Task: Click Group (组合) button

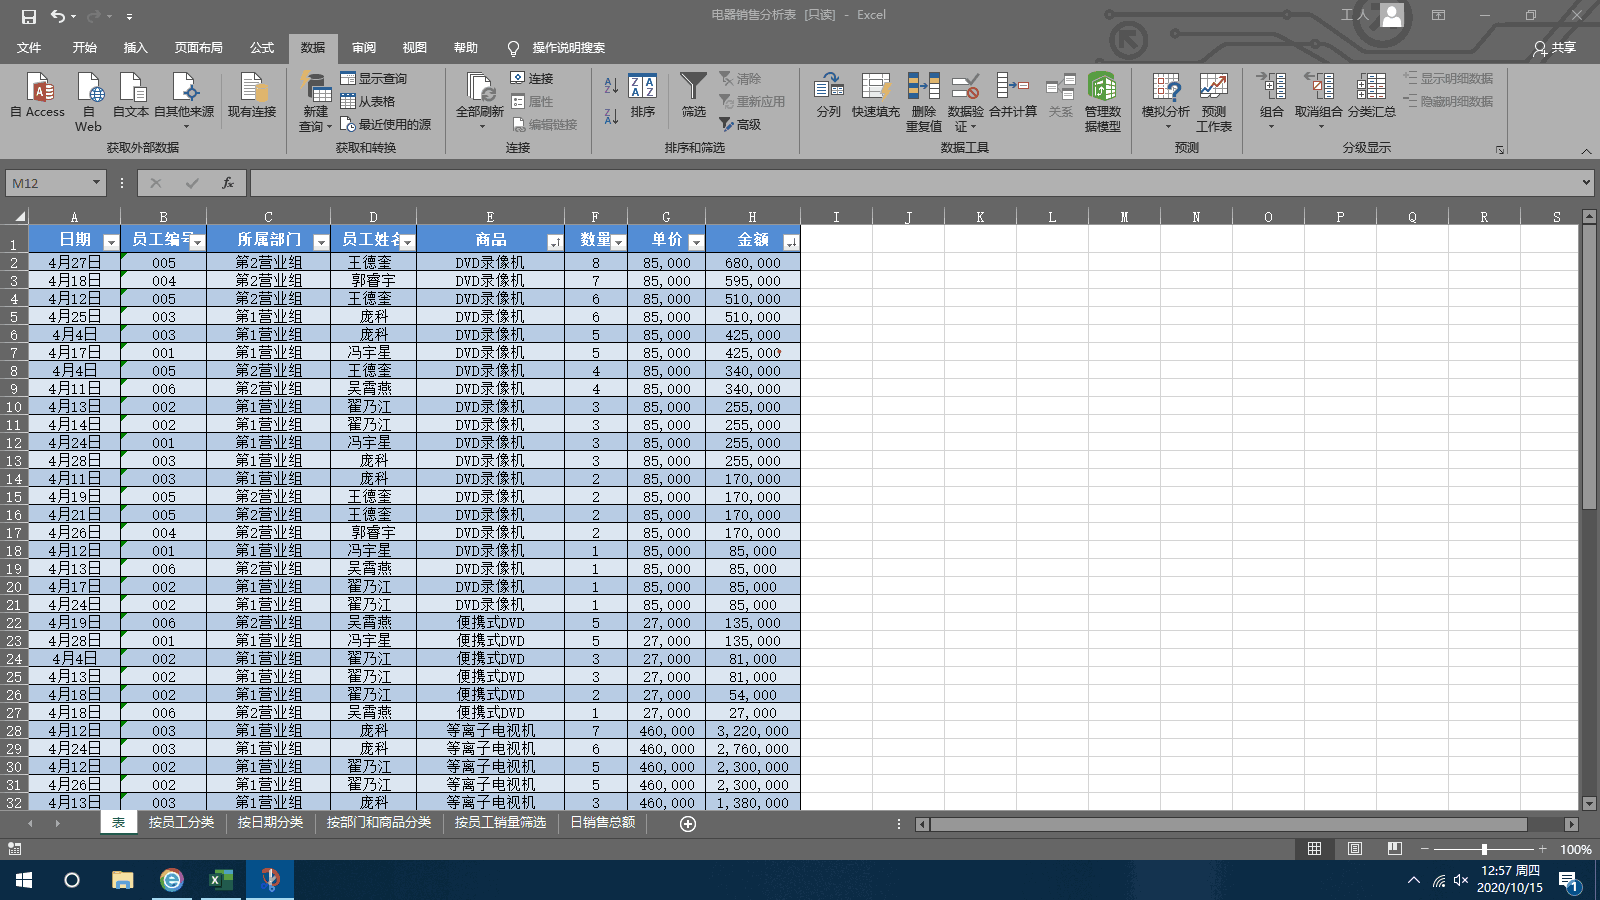Action: (x=1272, y=102)
